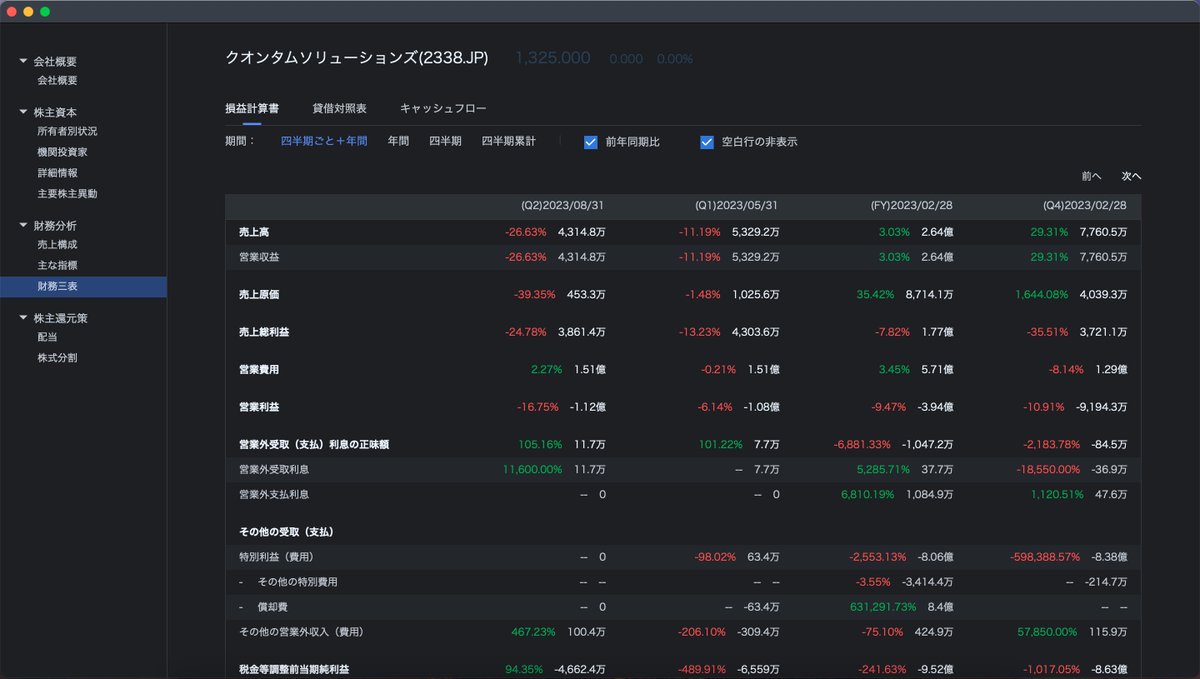Click the 売上総利益 row label
The image size is (1200, 679).
[264, 332]
